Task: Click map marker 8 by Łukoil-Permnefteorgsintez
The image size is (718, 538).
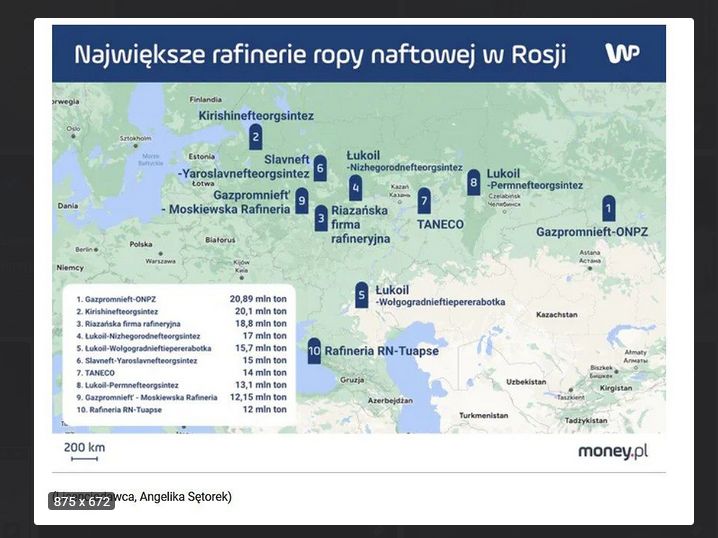Action: tap(473, 182)
